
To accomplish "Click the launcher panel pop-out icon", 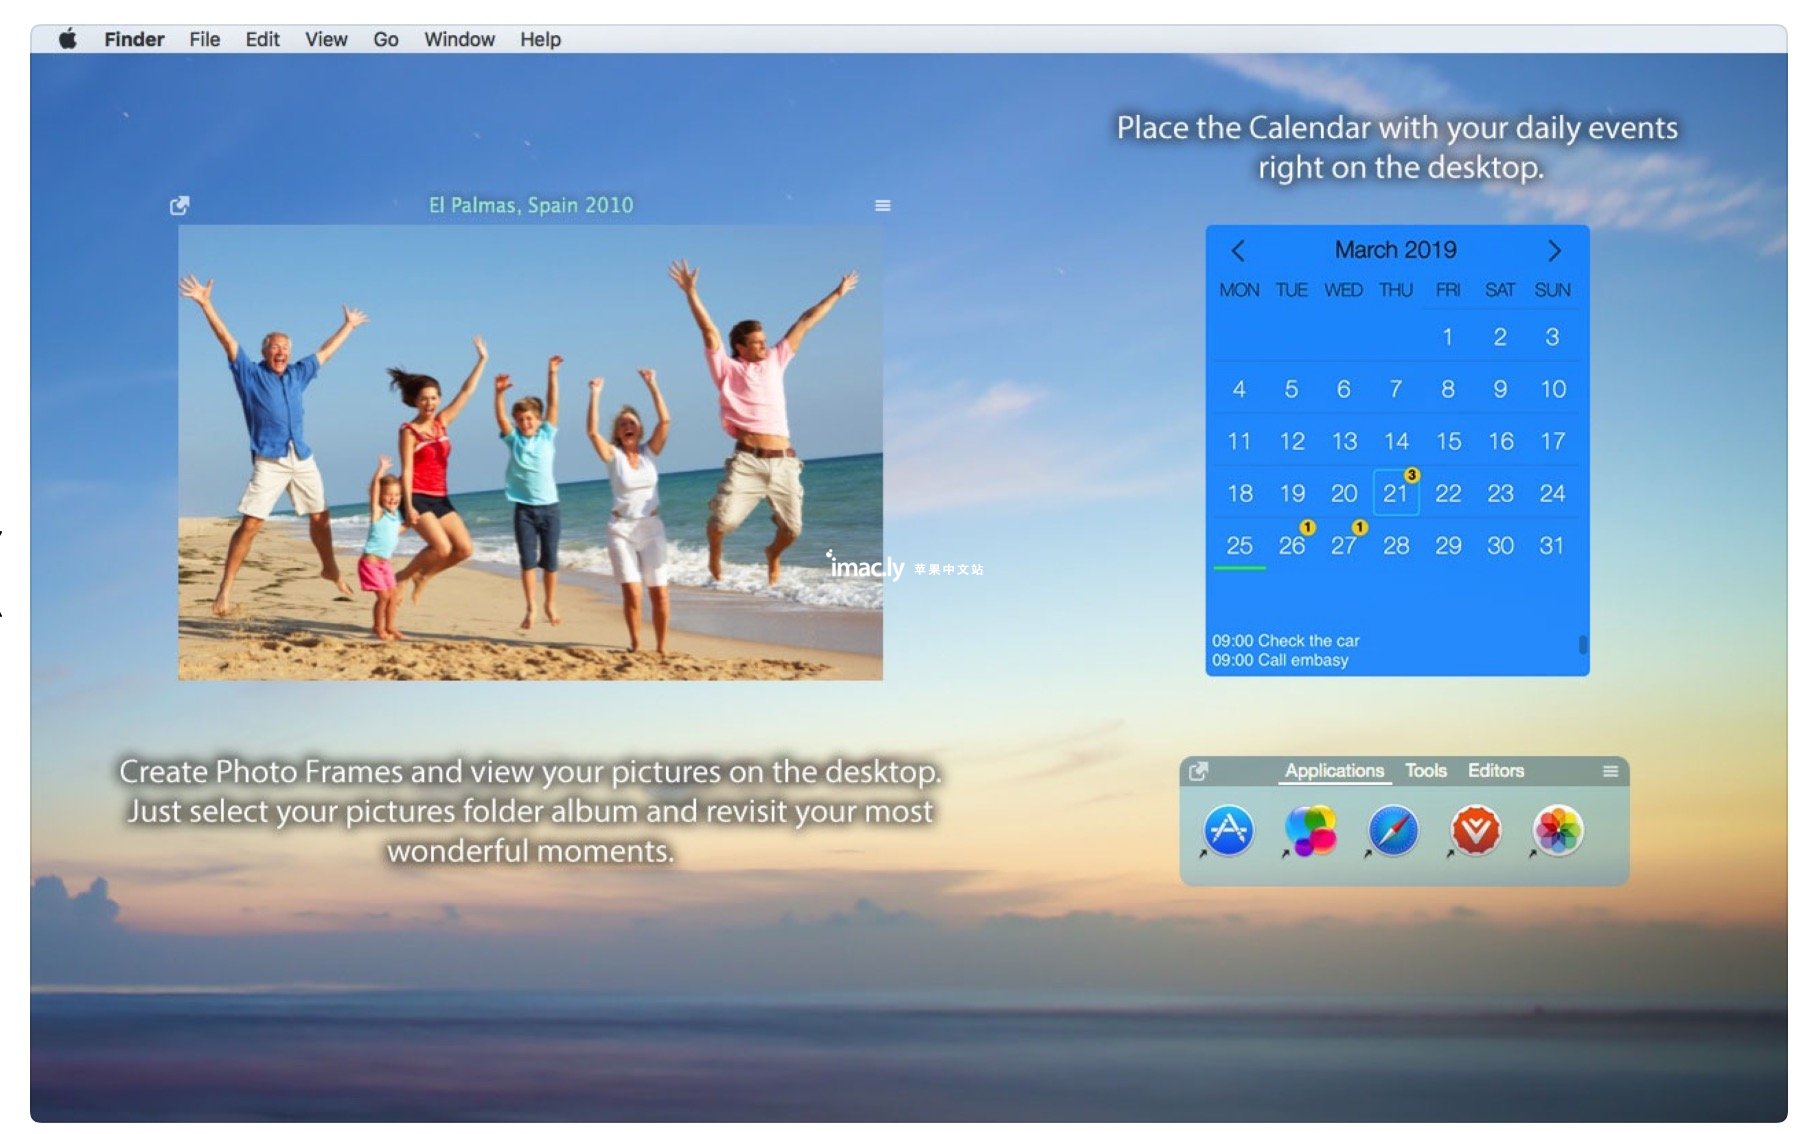I will click(1198, 771).
